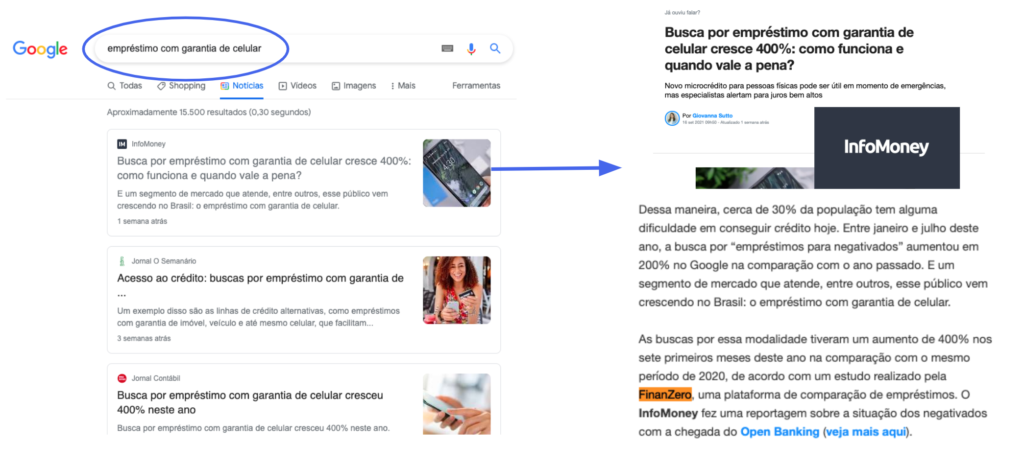
Task: Click the InfoMoney source name in first result
Action: (x=148, y=144)
